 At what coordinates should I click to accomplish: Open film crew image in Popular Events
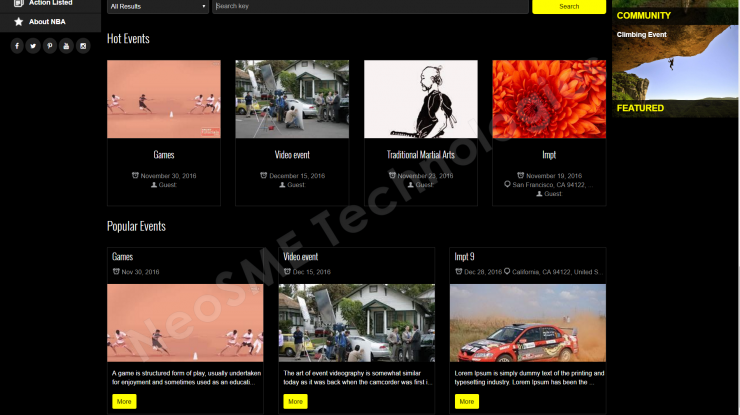click(x=356, y=323)
